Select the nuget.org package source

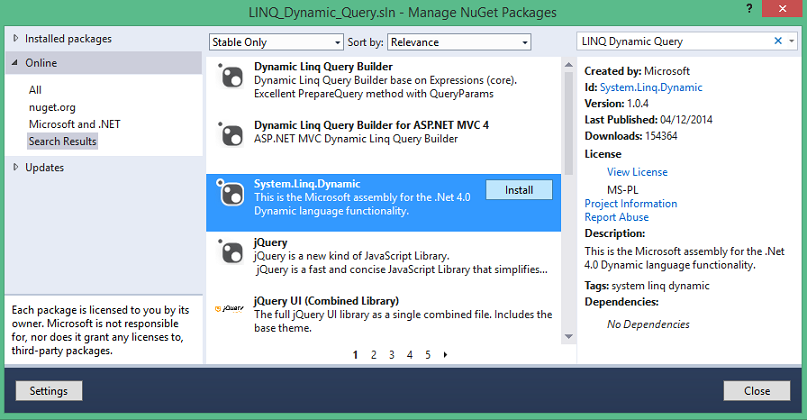click(52, 107)
